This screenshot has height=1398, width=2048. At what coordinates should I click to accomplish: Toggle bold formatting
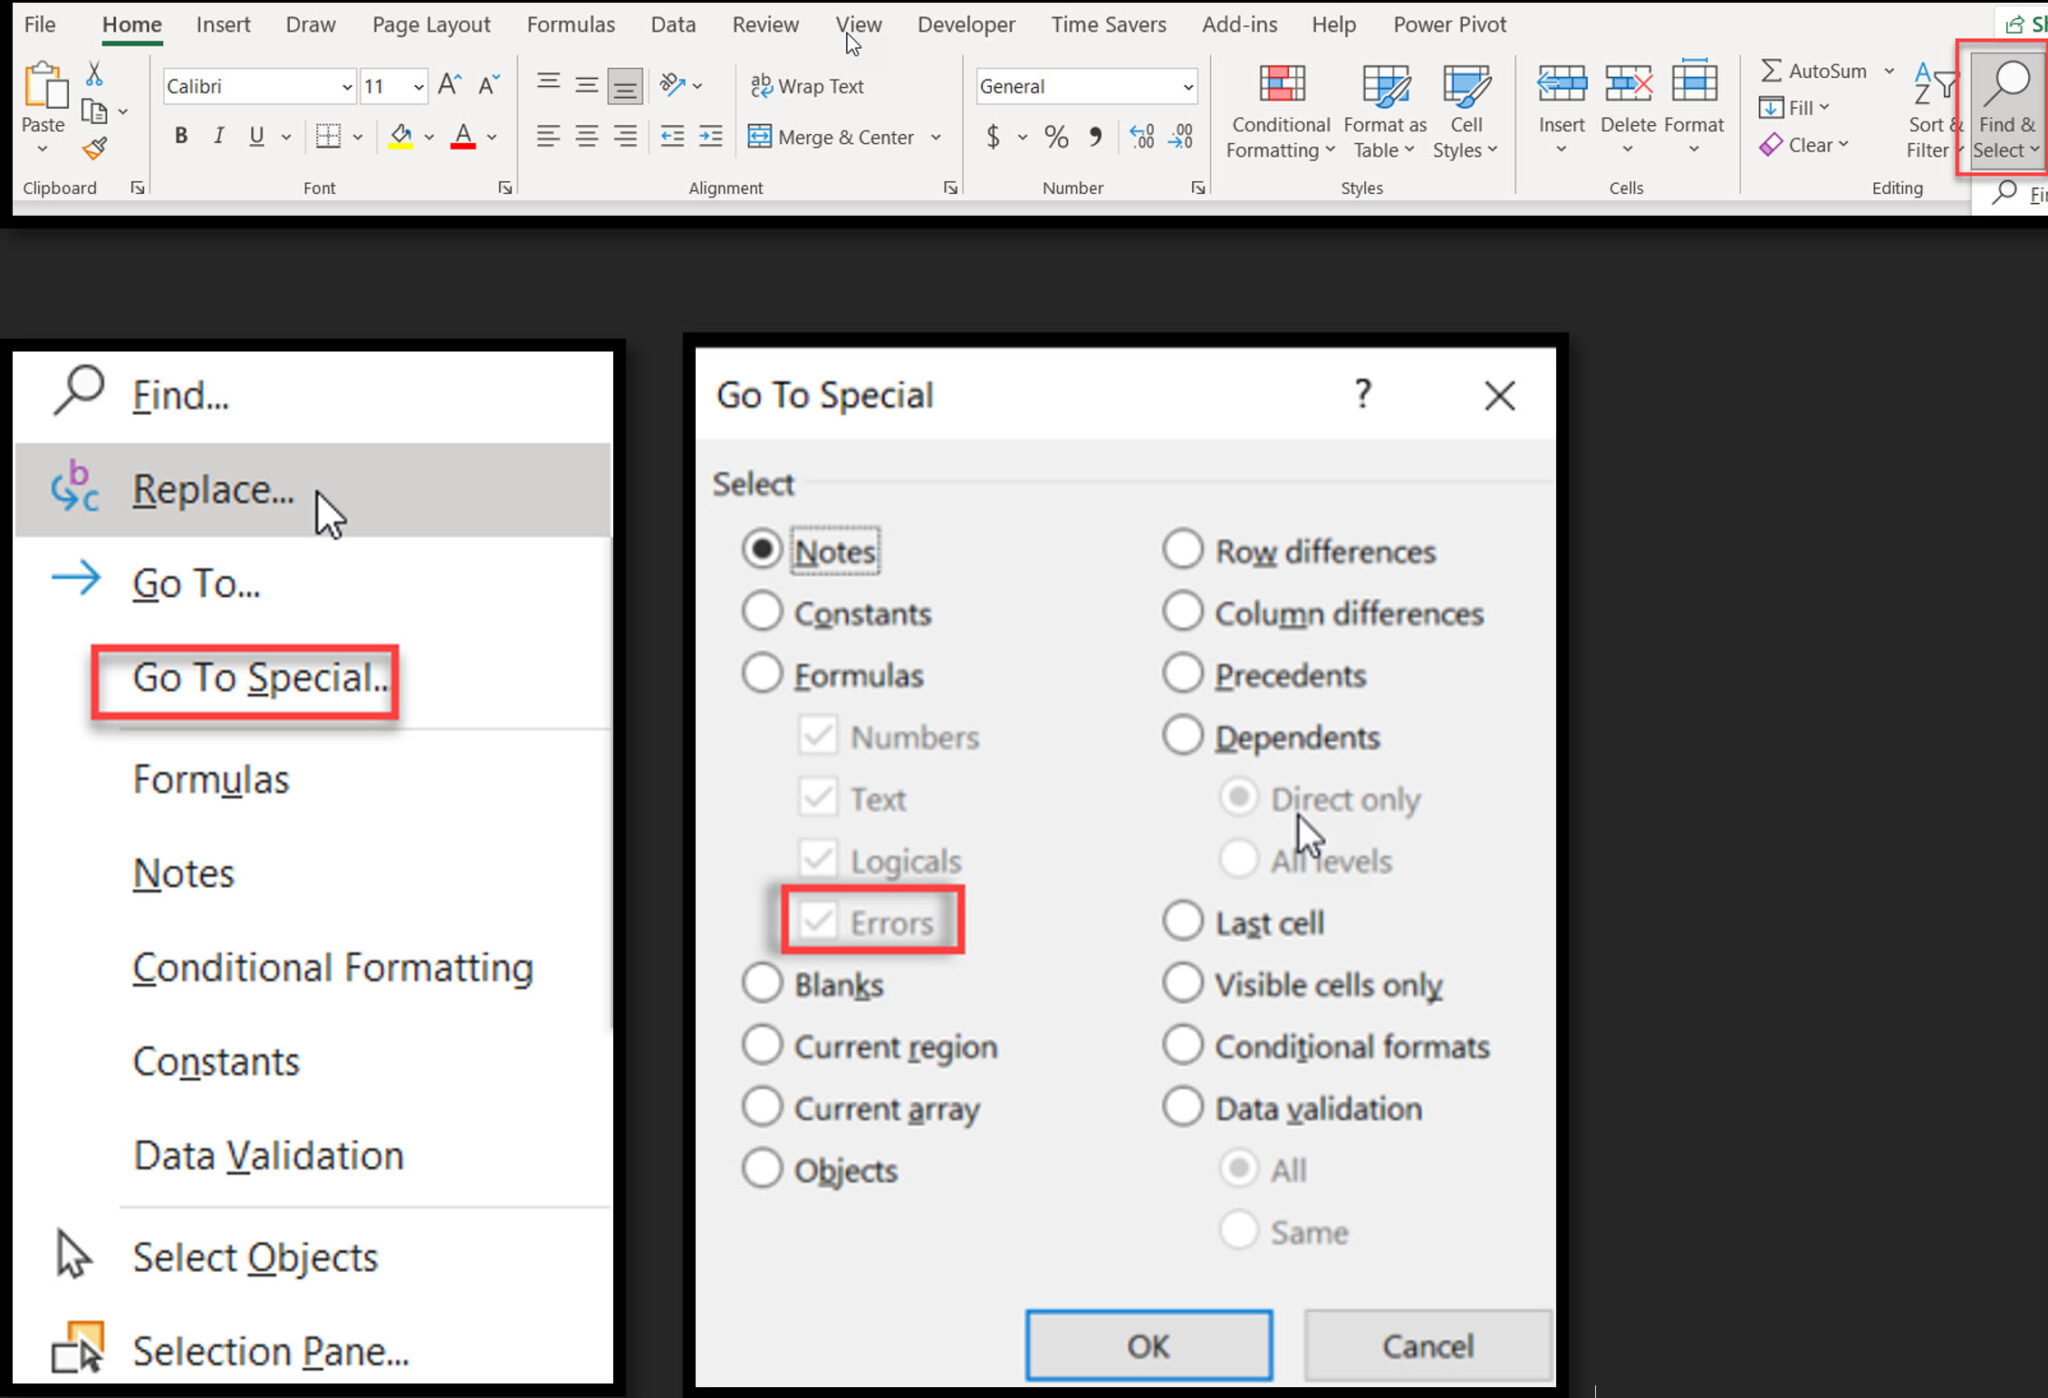point(180,136)
